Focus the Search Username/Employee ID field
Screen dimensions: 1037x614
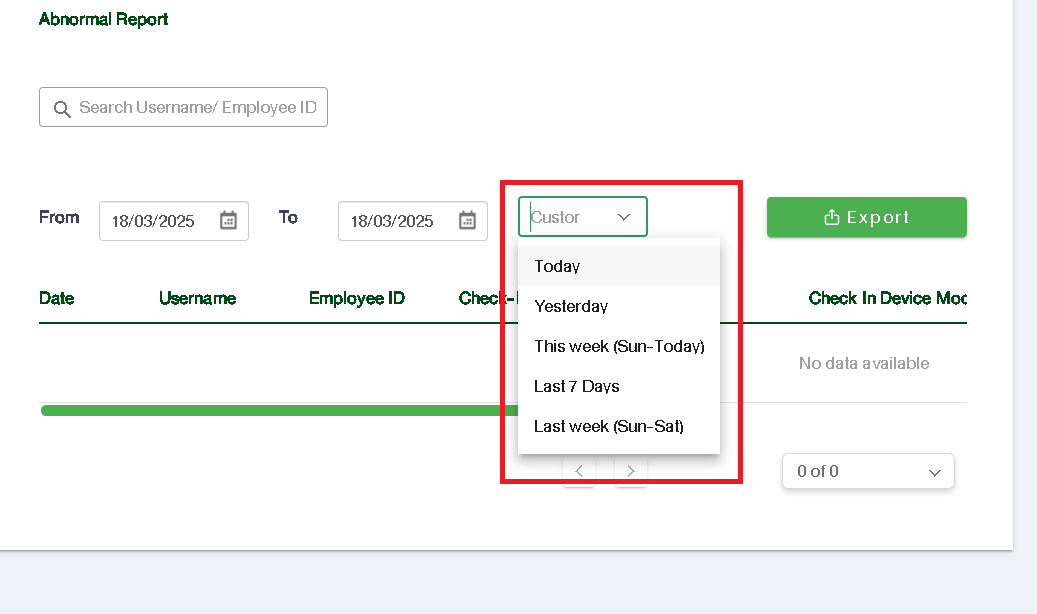[x=197, y=108]
